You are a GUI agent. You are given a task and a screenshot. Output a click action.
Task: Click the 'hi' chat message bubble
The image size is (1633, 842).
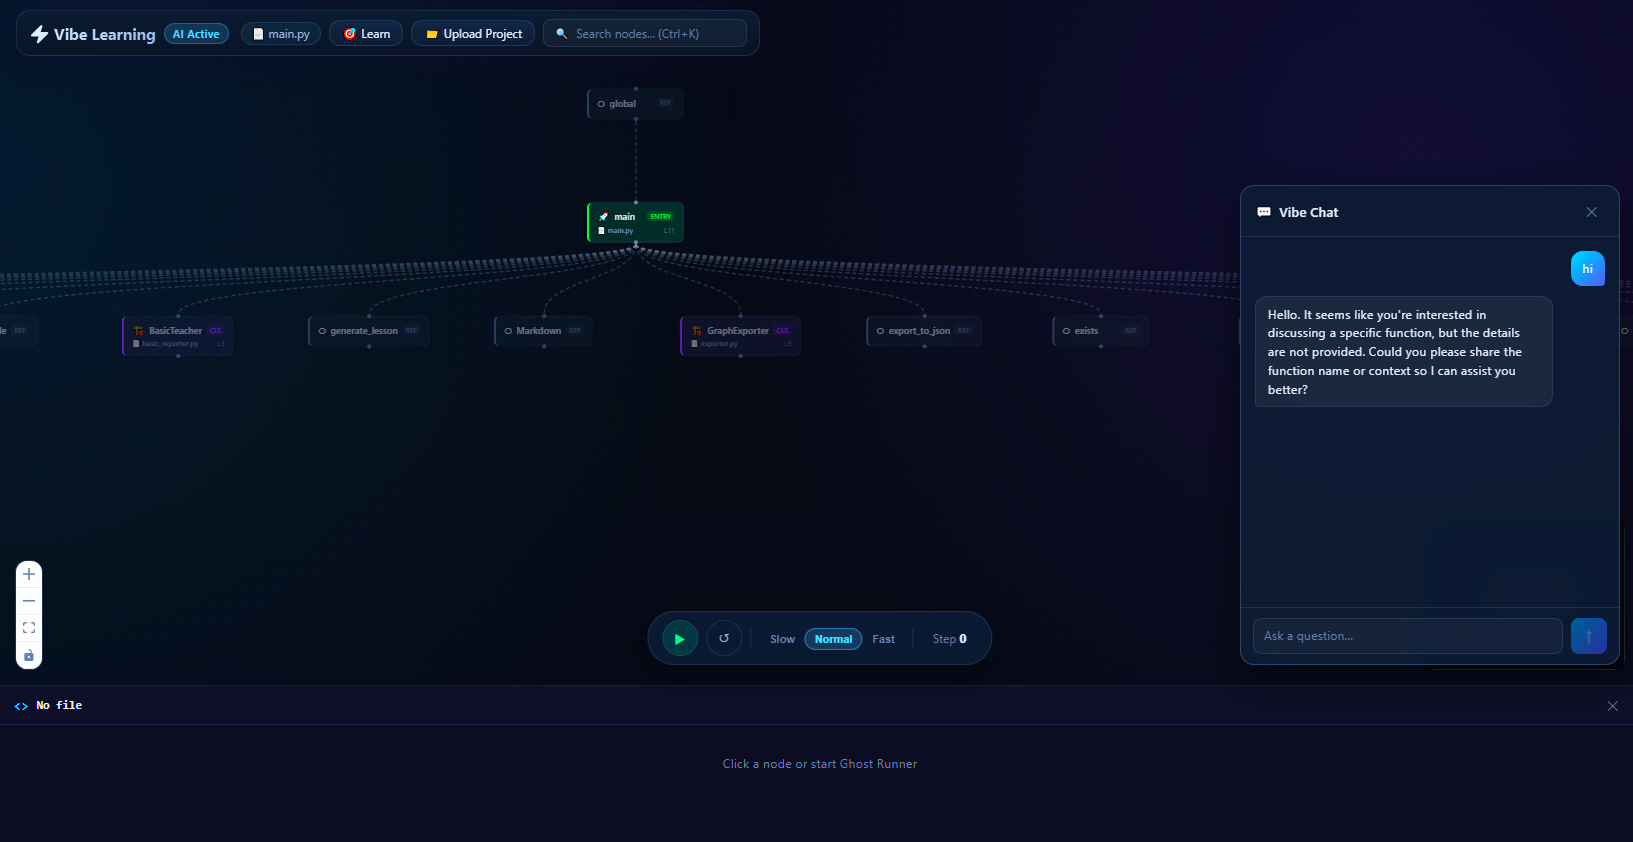point(1588,269)
